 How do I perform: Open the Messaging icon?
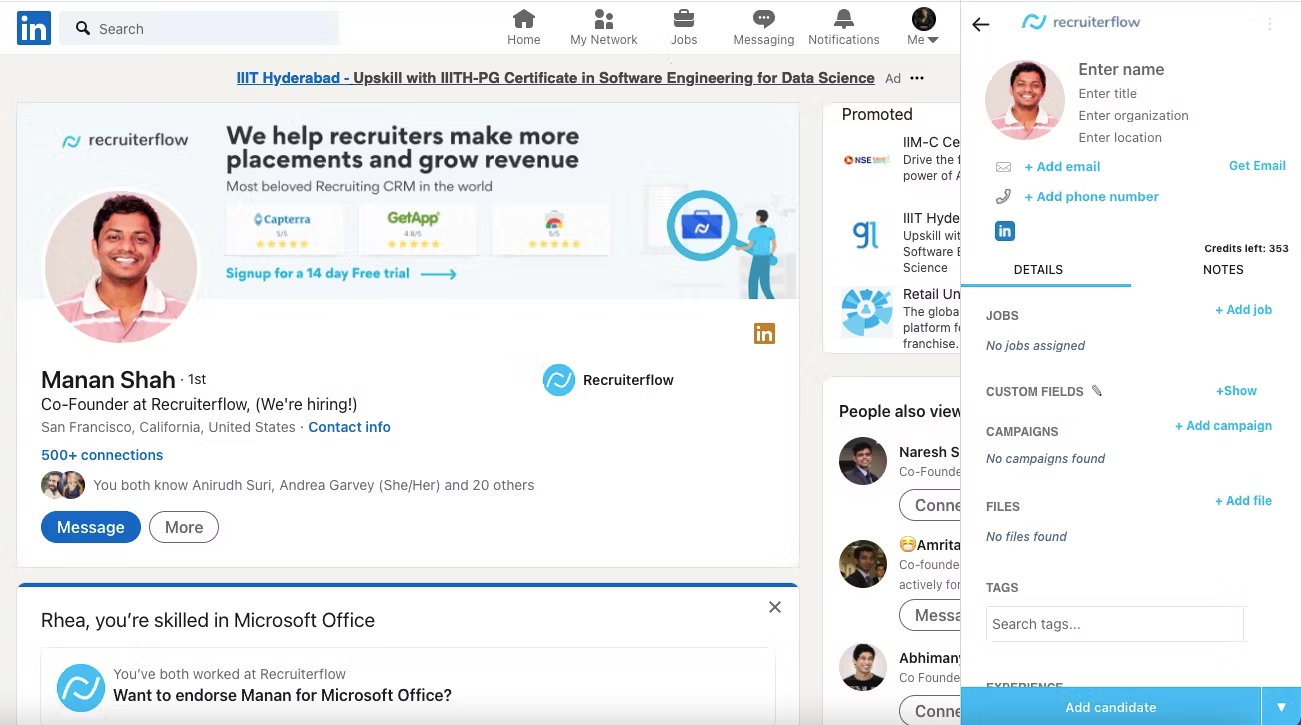(763, 28)
